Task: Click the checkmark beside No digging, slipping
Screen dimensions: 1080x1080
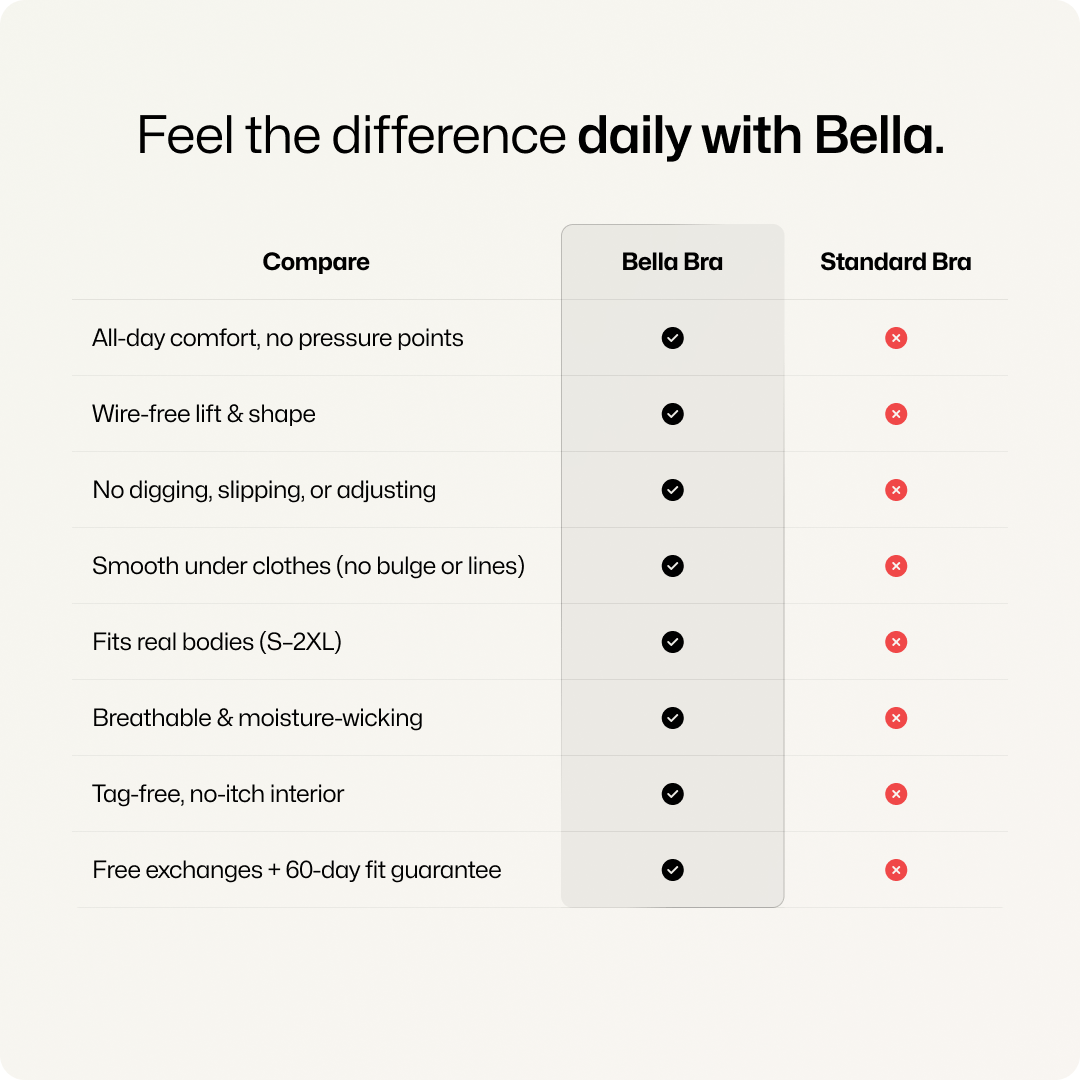Action: pyautogui.click(x=673, y=490)
